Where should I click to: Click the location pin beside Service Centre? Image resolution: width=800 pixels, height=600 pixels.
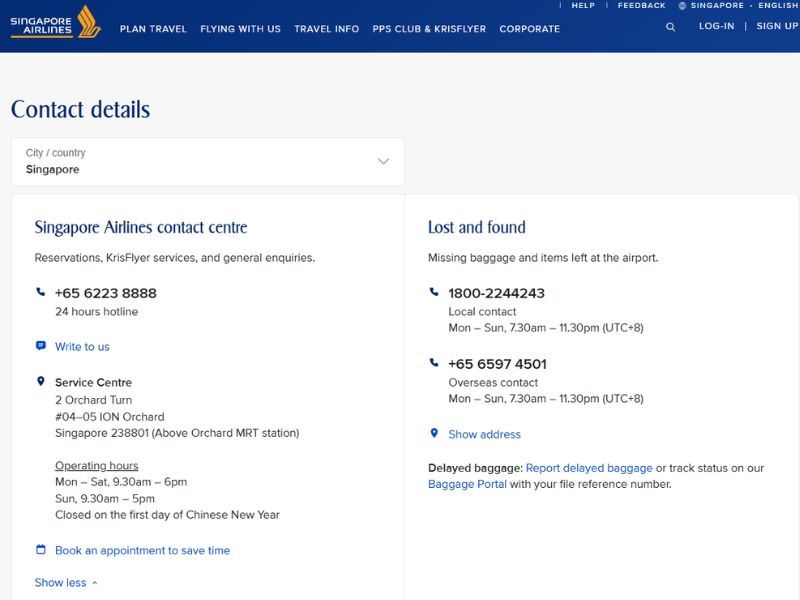41,382
